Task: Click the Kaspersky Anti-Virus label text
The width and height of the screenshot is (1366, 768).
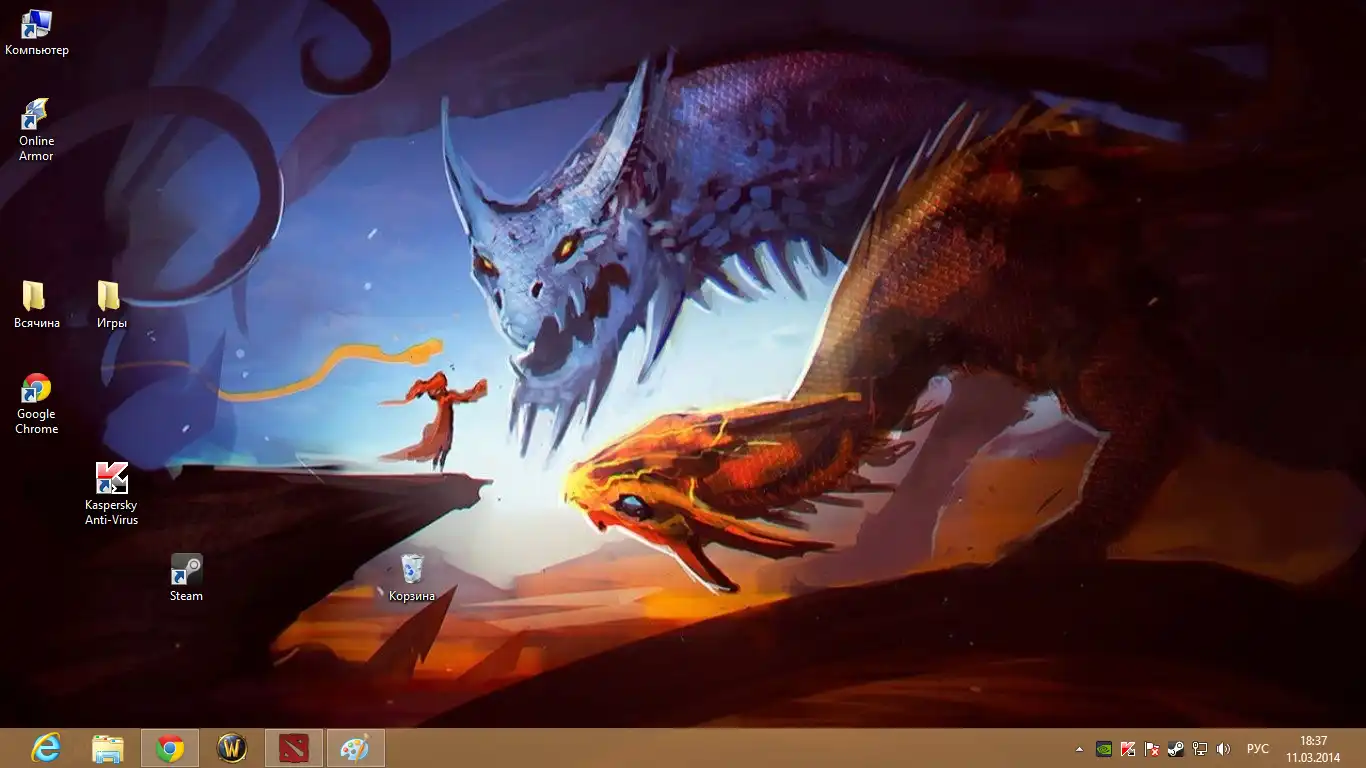Action: pyautogui.click(x=111, y=513)
